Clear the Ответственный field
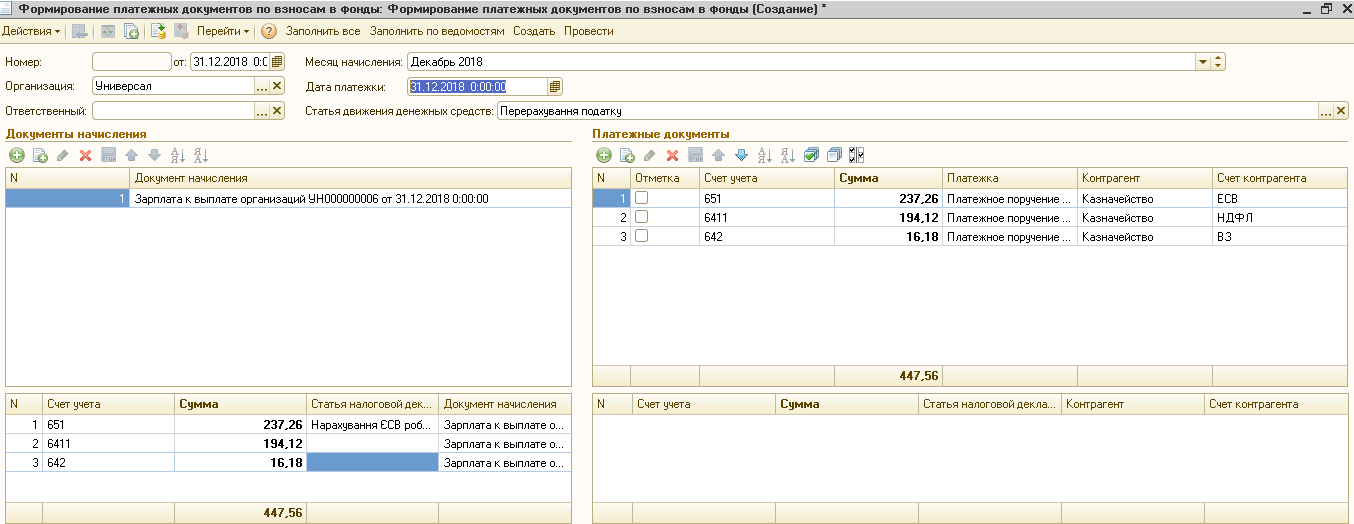 (x=277, y=111)
